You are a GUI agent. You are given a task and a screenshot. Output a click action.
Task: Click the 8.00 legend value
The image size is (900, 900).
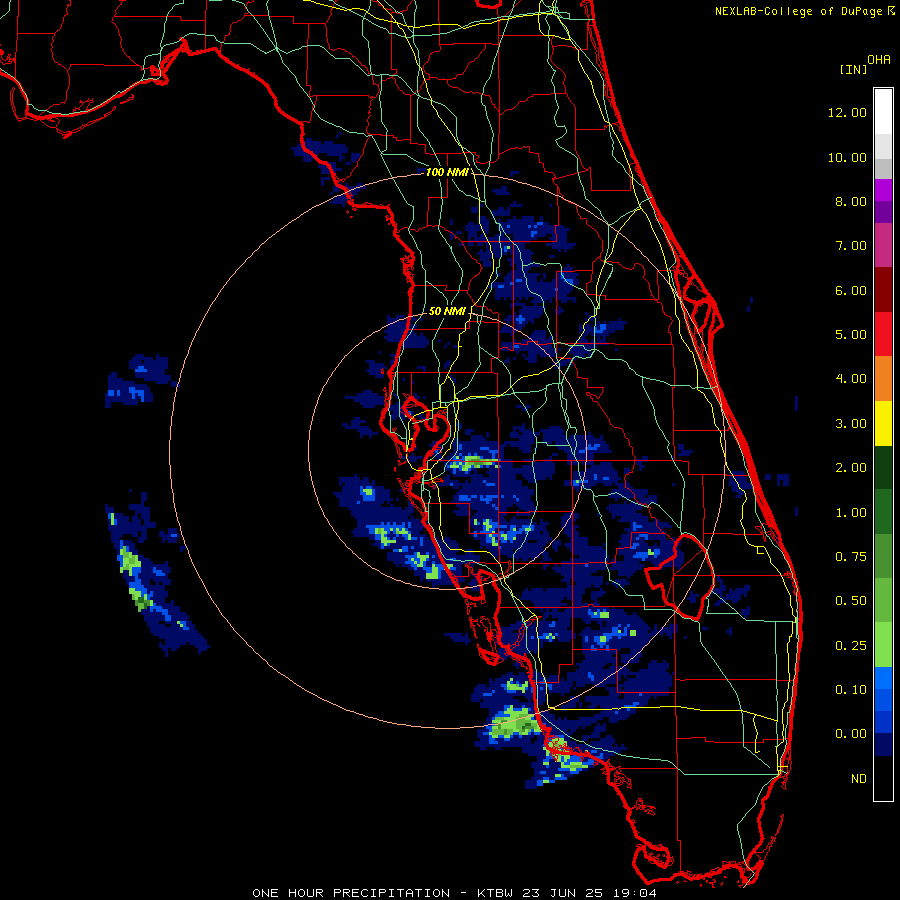(850, 201)
